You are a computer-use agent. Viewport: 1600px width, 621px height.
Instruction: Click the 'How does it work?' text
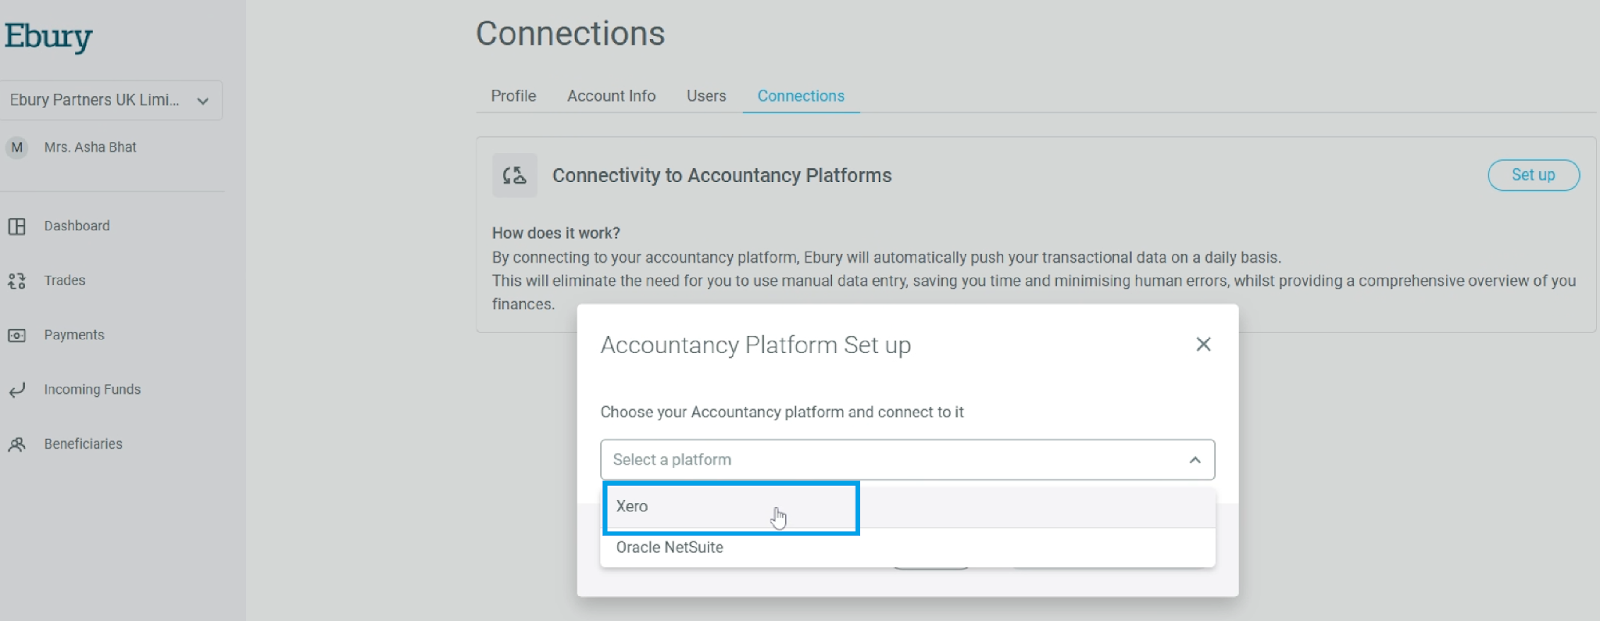point(556,233)
